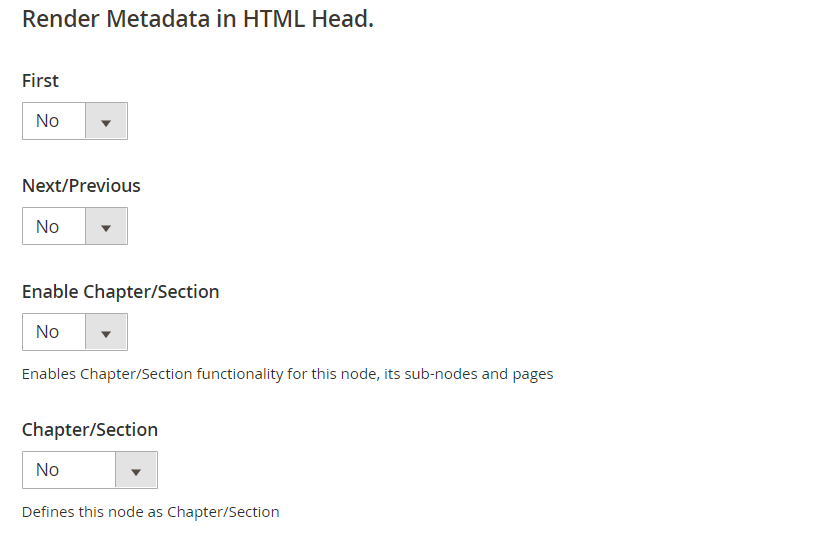Click the 'Chapter/Section' field label

90,429
